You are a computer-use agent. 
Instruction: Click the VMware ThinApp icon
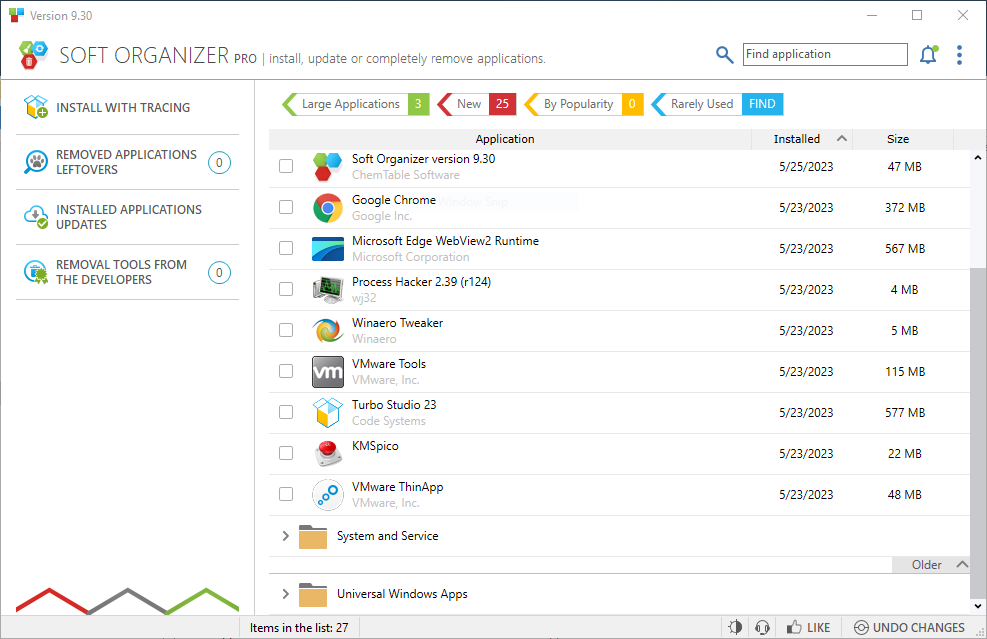[x=328, y=495]
